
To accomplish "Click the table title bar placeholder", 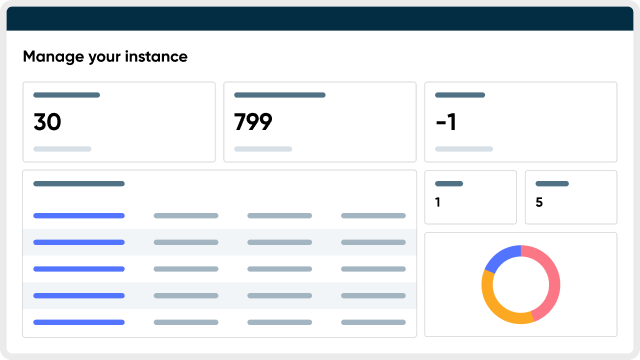I will 79,184.
